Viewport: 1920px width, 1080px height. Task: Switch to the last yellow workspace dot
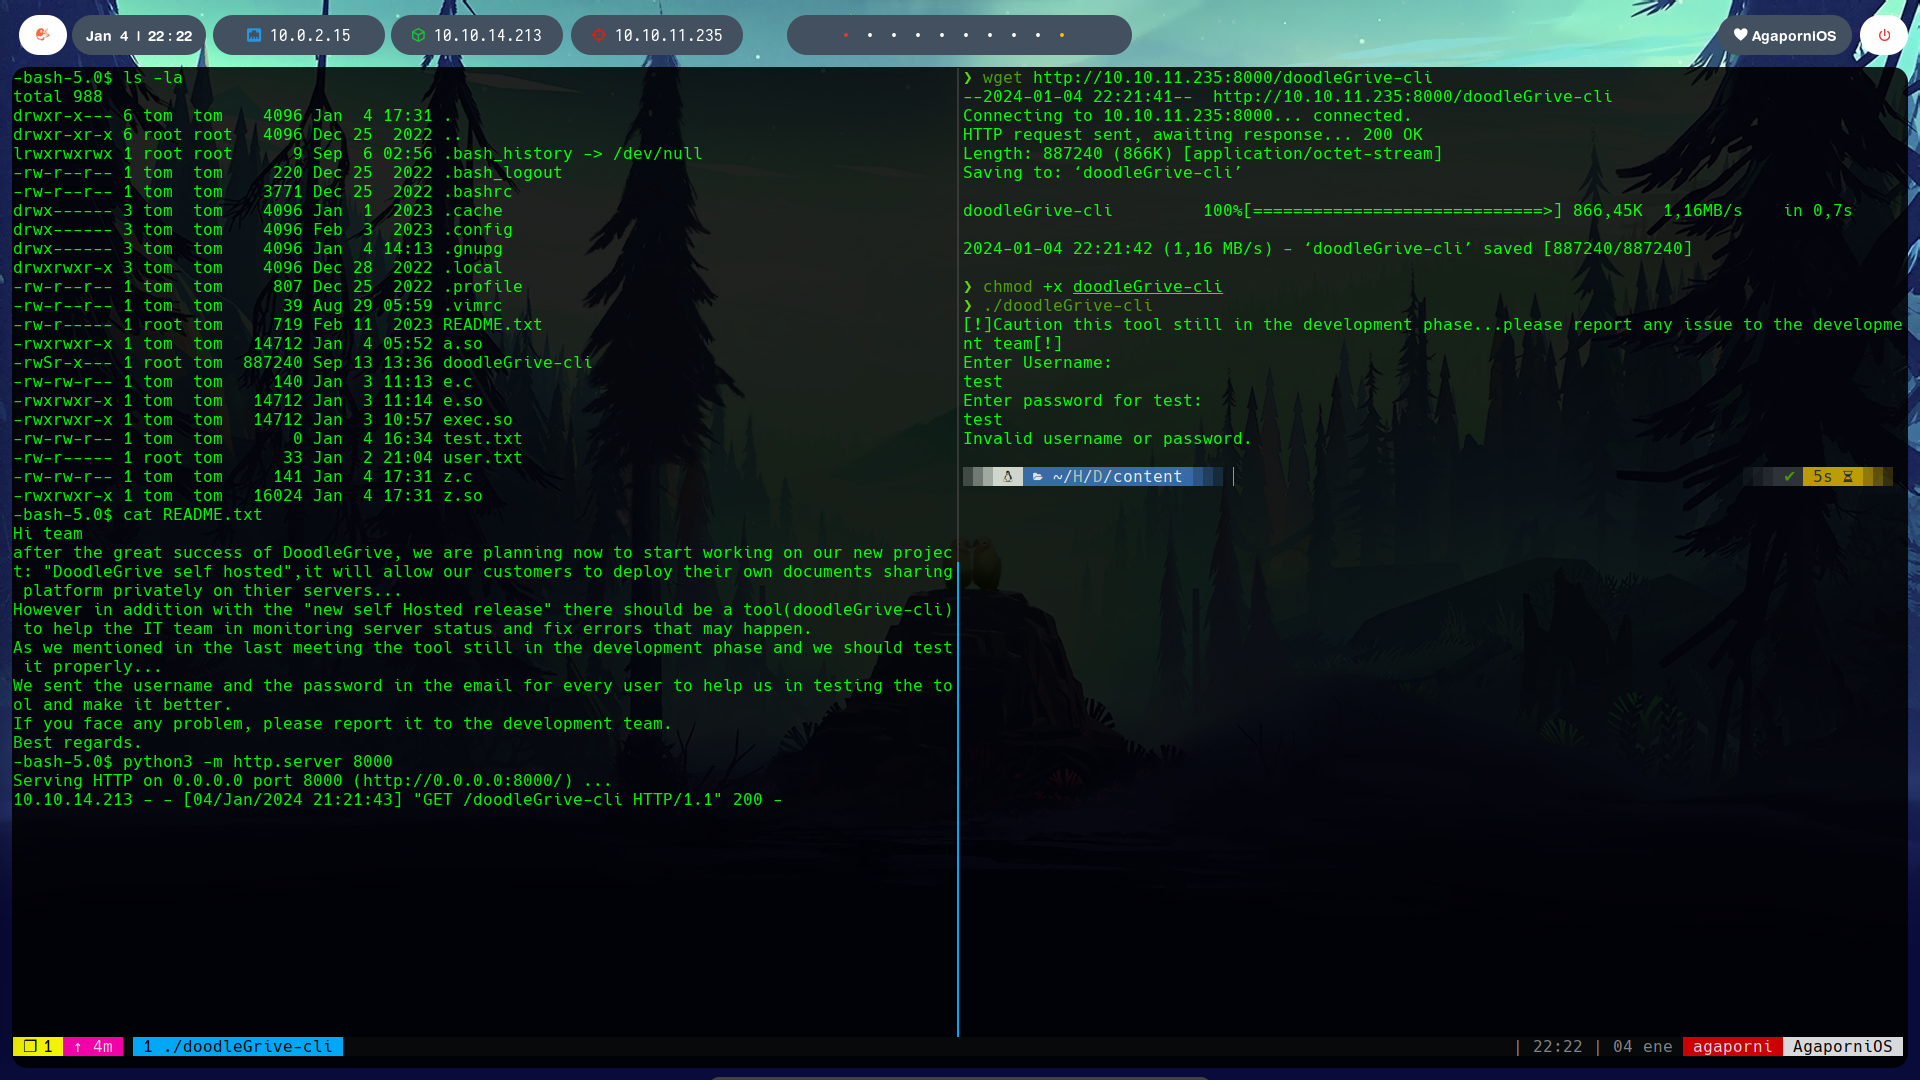(1062, 35)
